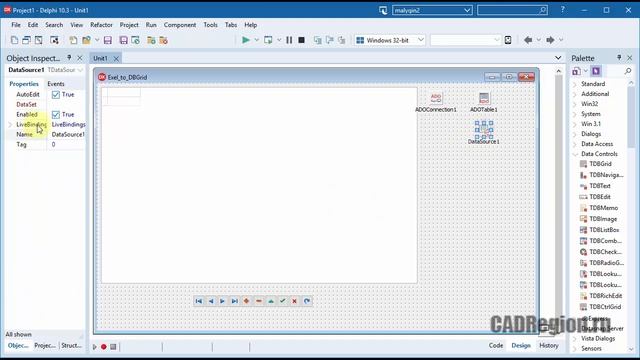Click red record macro button at bottom

(x=104, y=347)
